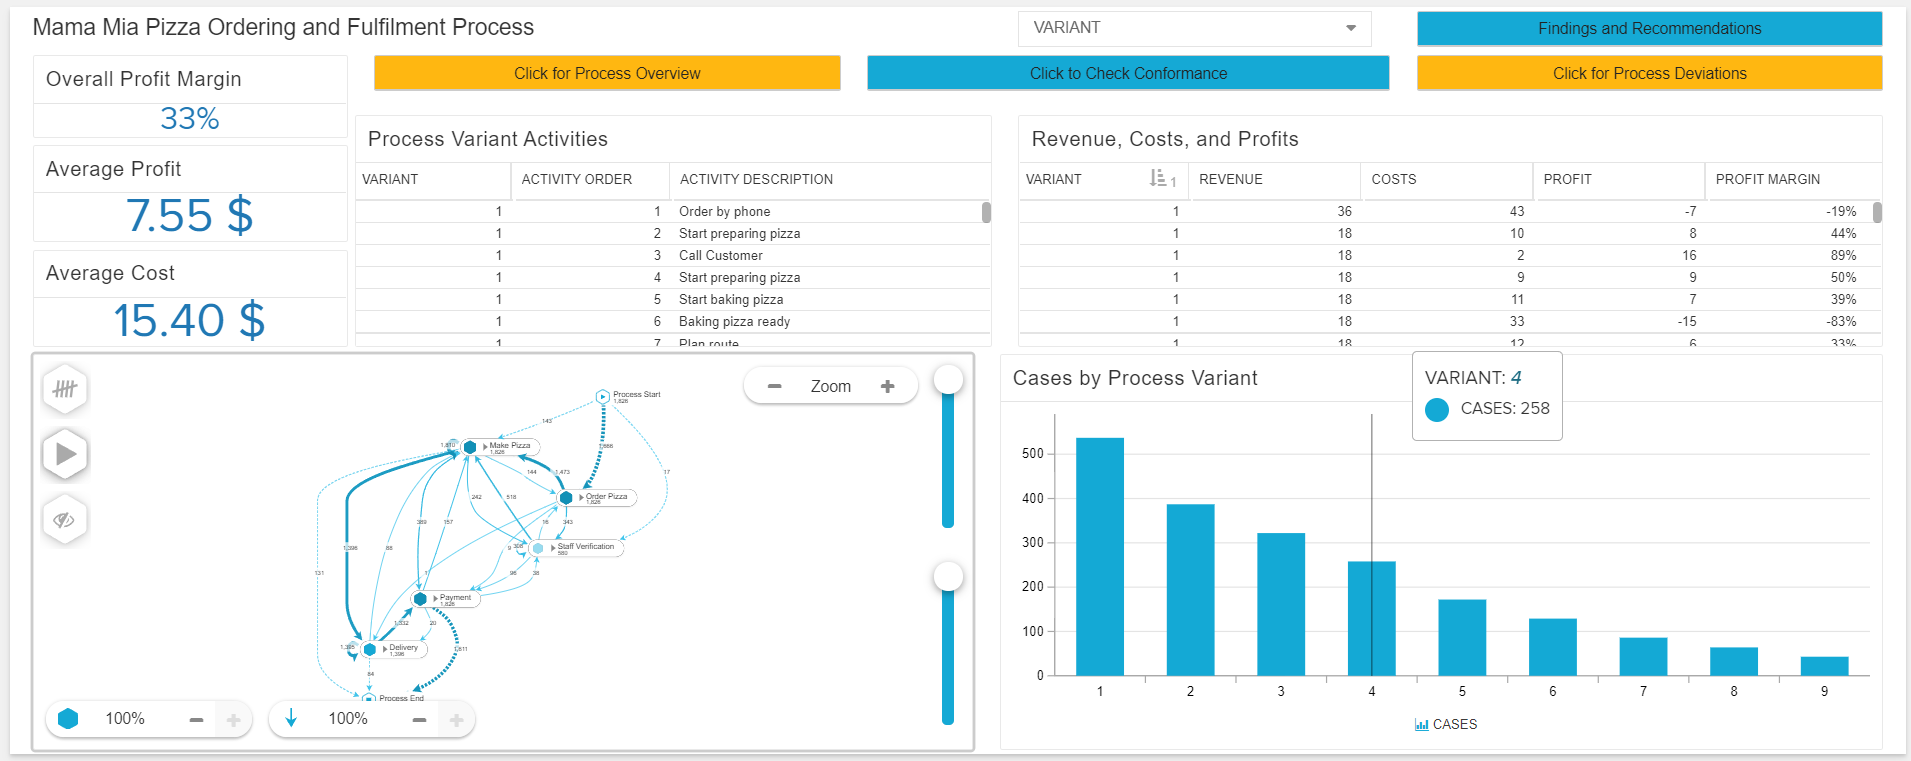Click the Process Start node icon
Viewport: 1911px width, 761px height.
[x=602, y=397]
